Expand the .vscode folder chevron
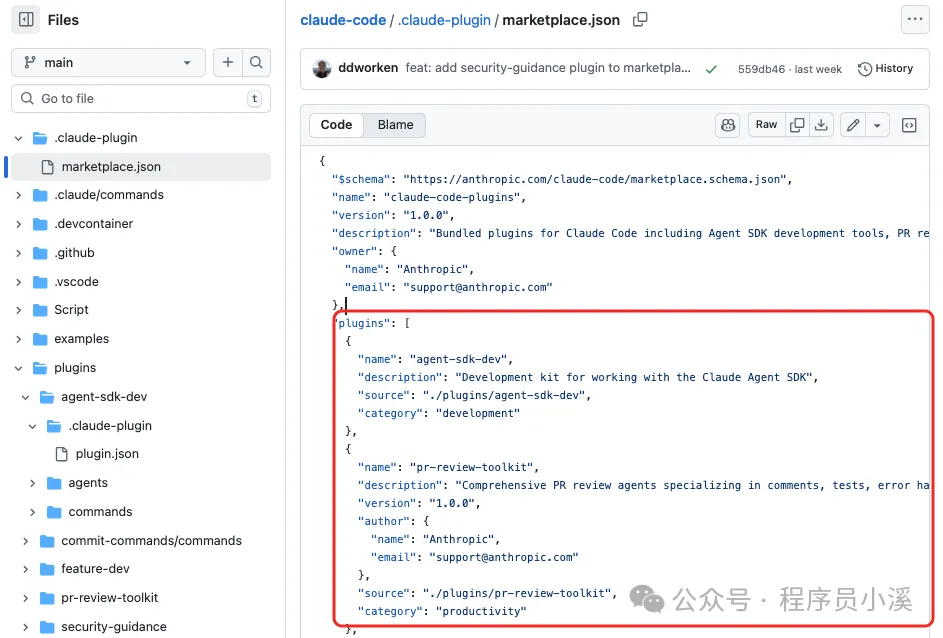The image size is (943, 638). (x=19, y=282)
